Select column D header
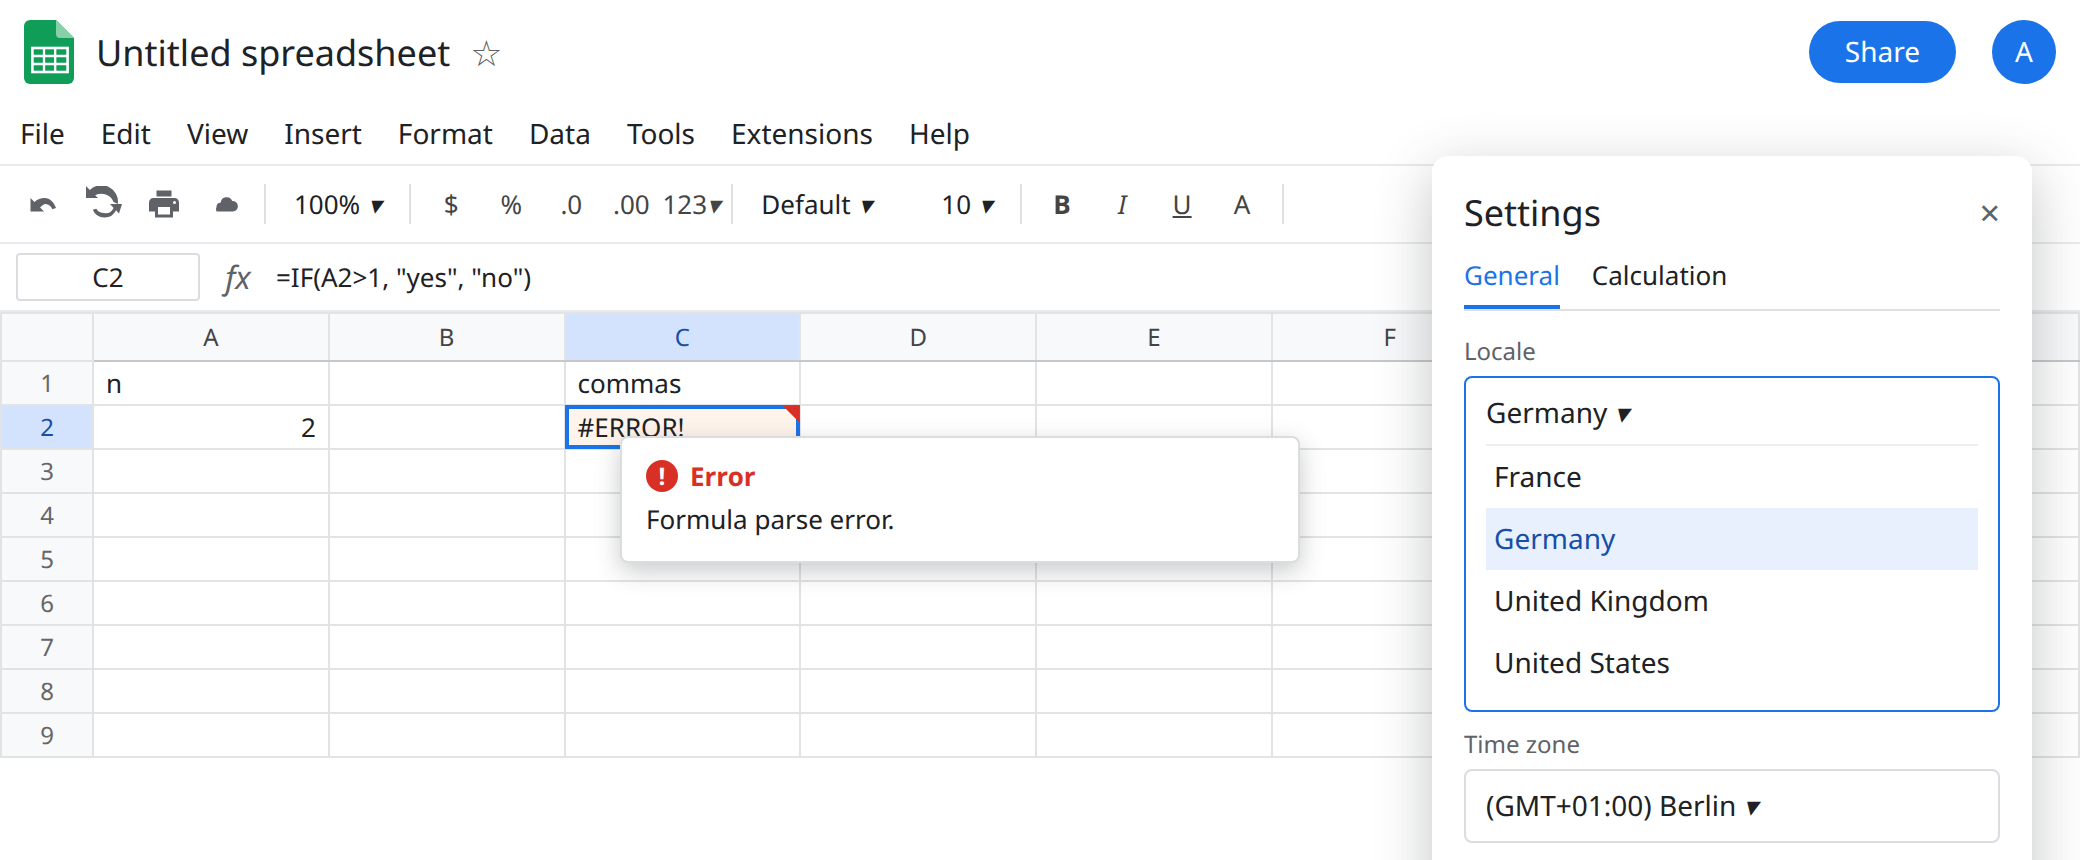 pos(918,337)
